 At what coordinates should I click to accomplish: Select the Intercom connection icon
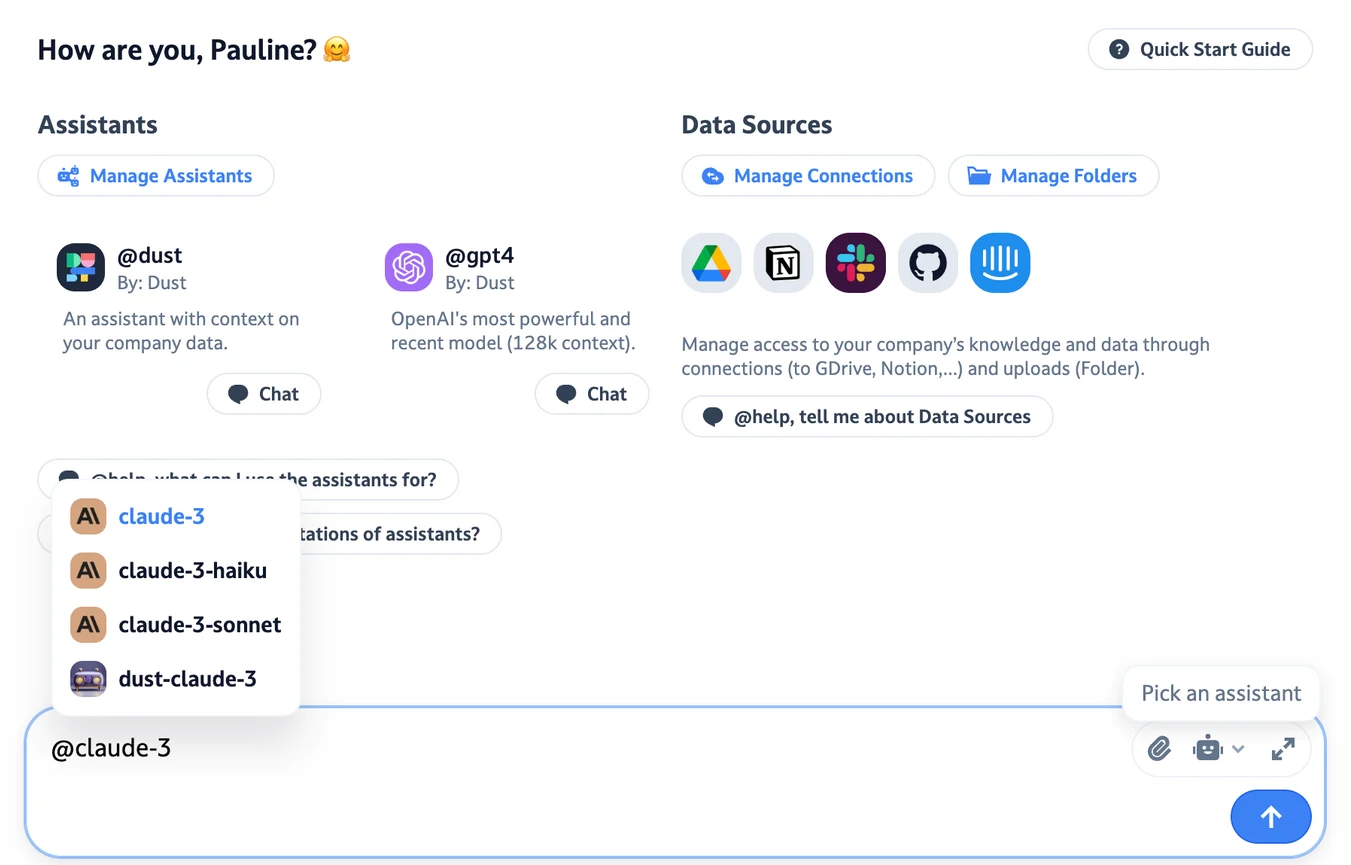pos(1000,263)
